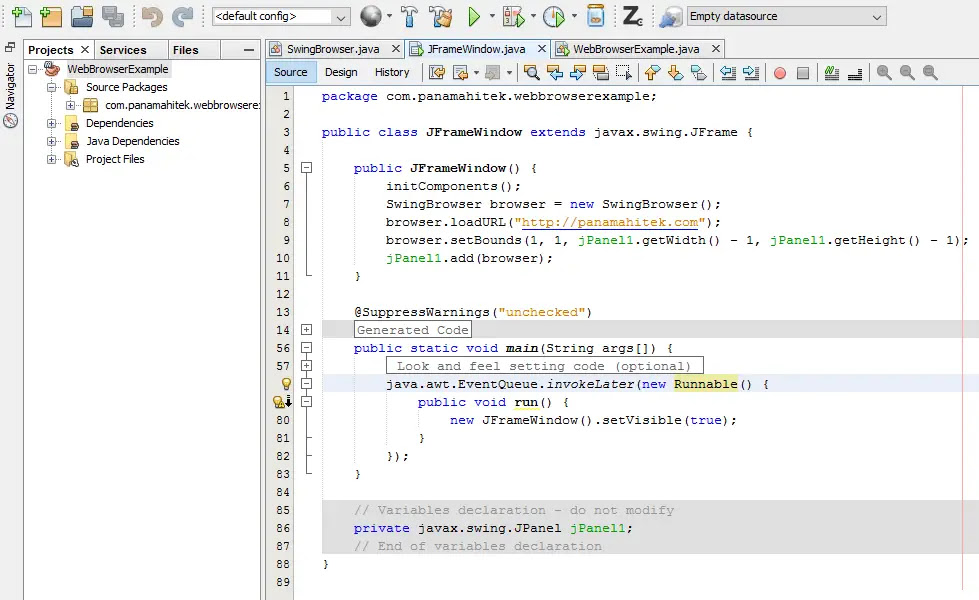
Task: Expand the Java Dependencies node
Action: pyautogui.click(x=52, y=141)
